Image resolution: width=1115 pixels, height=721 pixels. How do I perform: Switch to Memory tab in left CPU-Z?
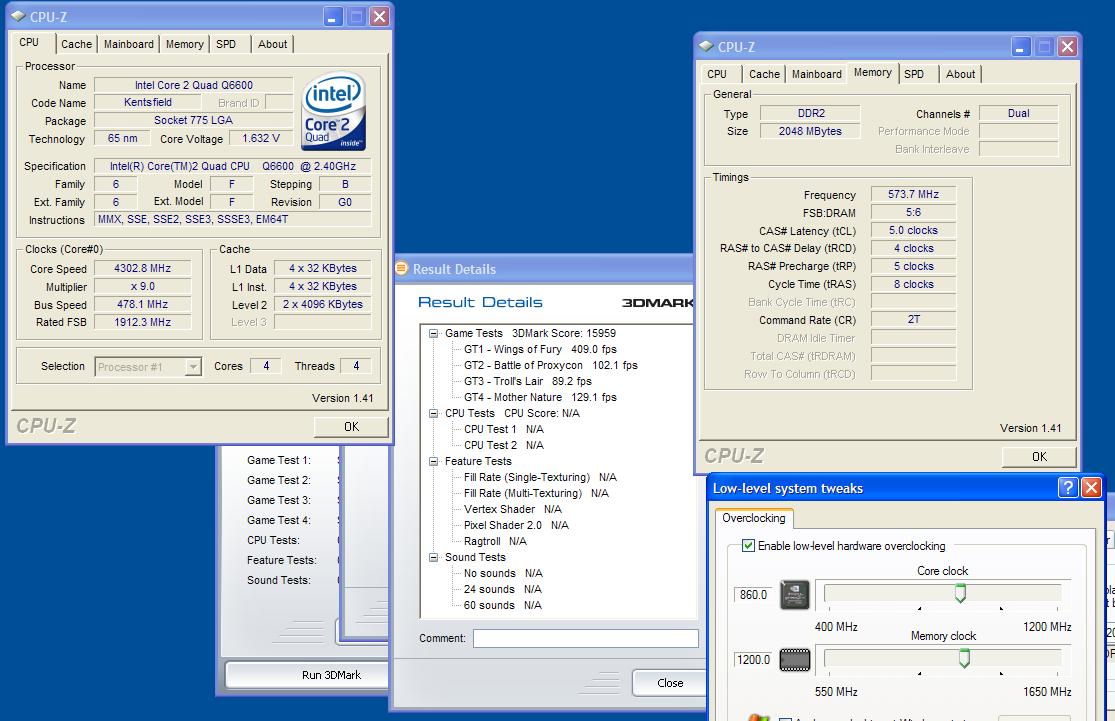[x=184, y=44]
